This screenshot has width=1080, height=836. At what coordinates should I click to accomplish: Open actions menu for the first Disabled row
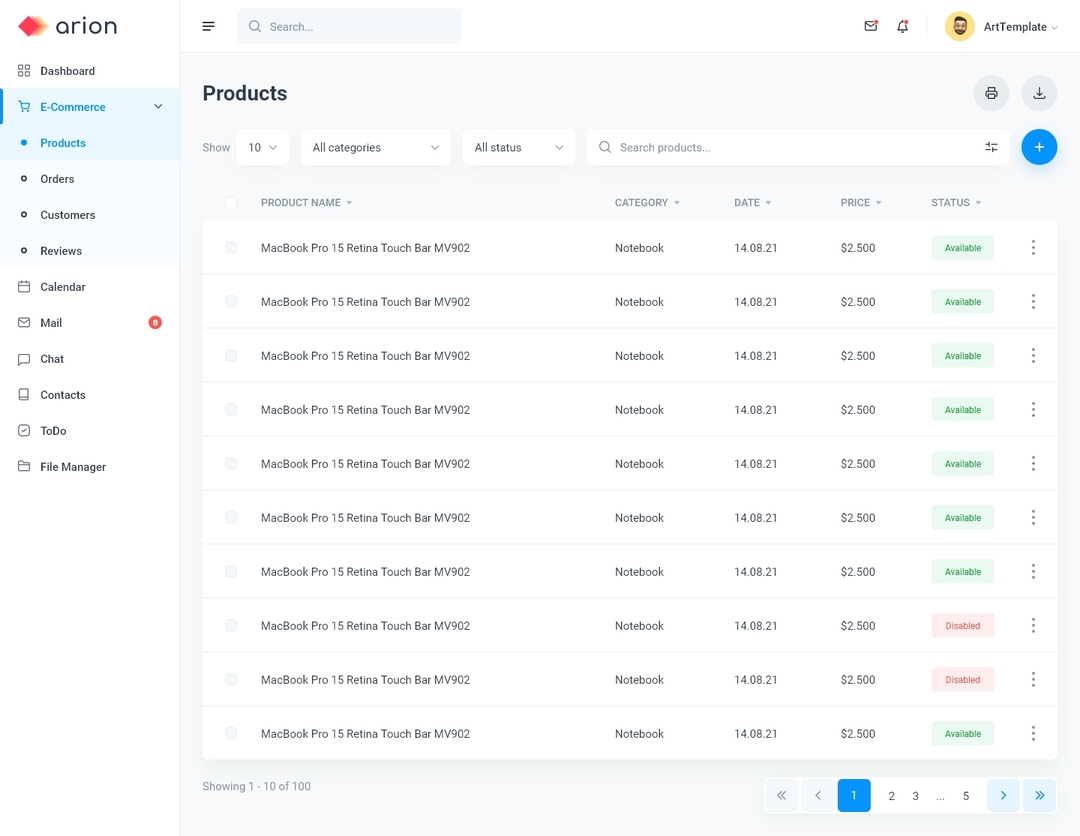pyautogui.click(x=1033, y=625)
